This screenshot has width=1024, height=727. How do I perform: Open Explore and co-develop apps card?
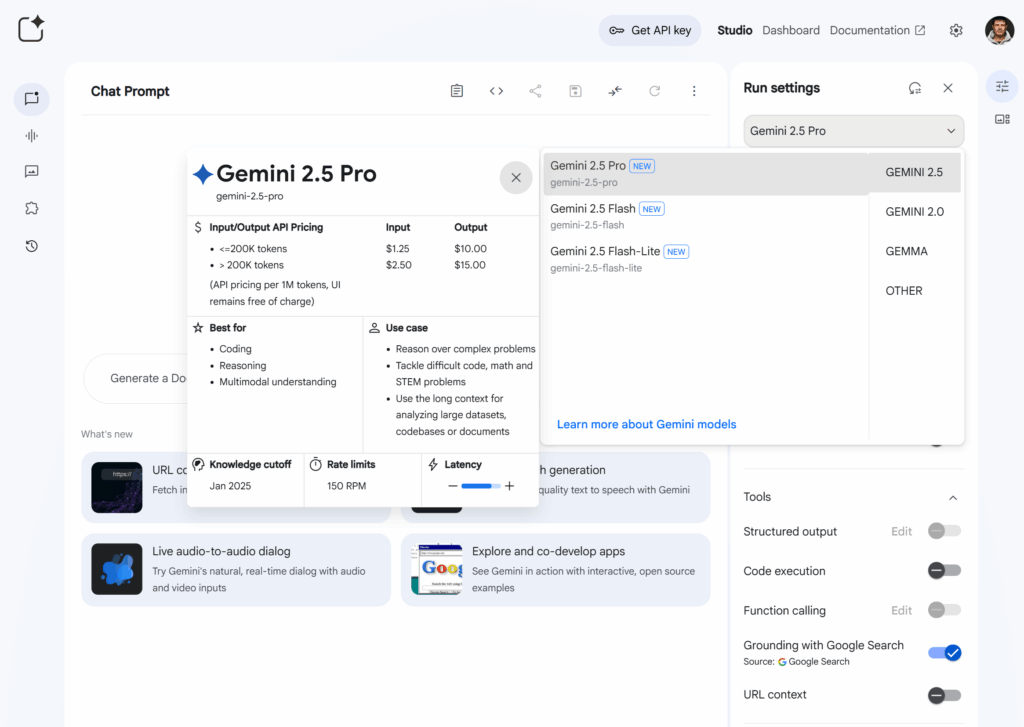click(556, 570)
